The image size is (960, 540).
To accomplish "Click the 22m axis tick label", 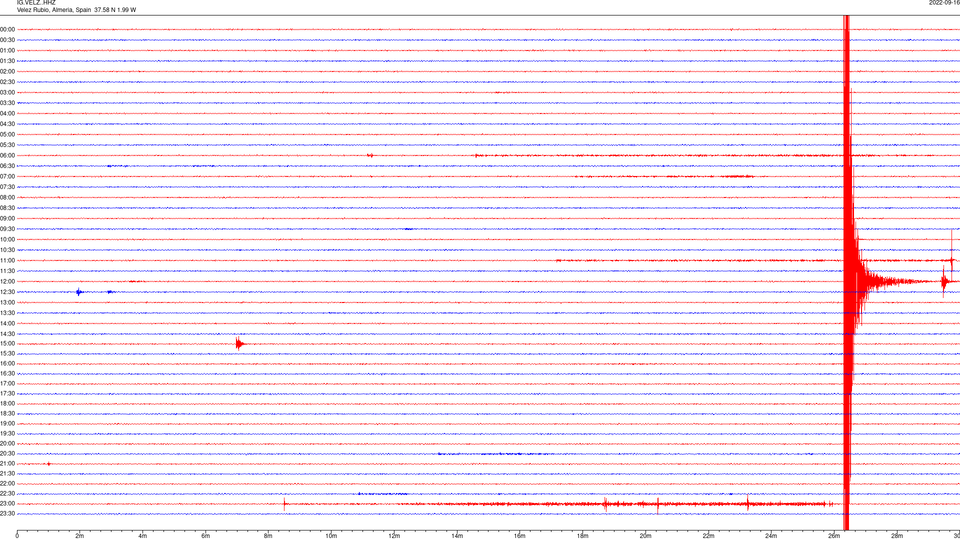I will [708, 536].
